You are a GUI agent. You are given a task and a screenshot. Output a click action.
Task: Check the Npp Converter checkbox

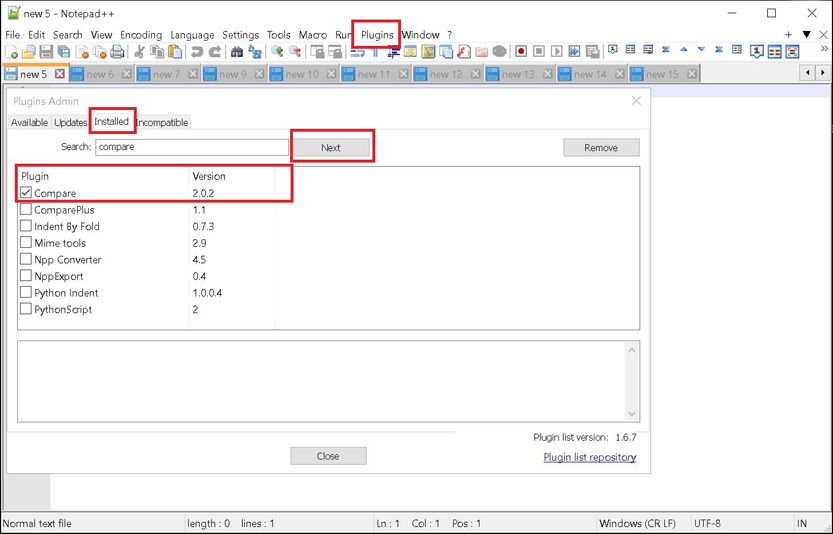pyautogui.click(x=26, y=259)
